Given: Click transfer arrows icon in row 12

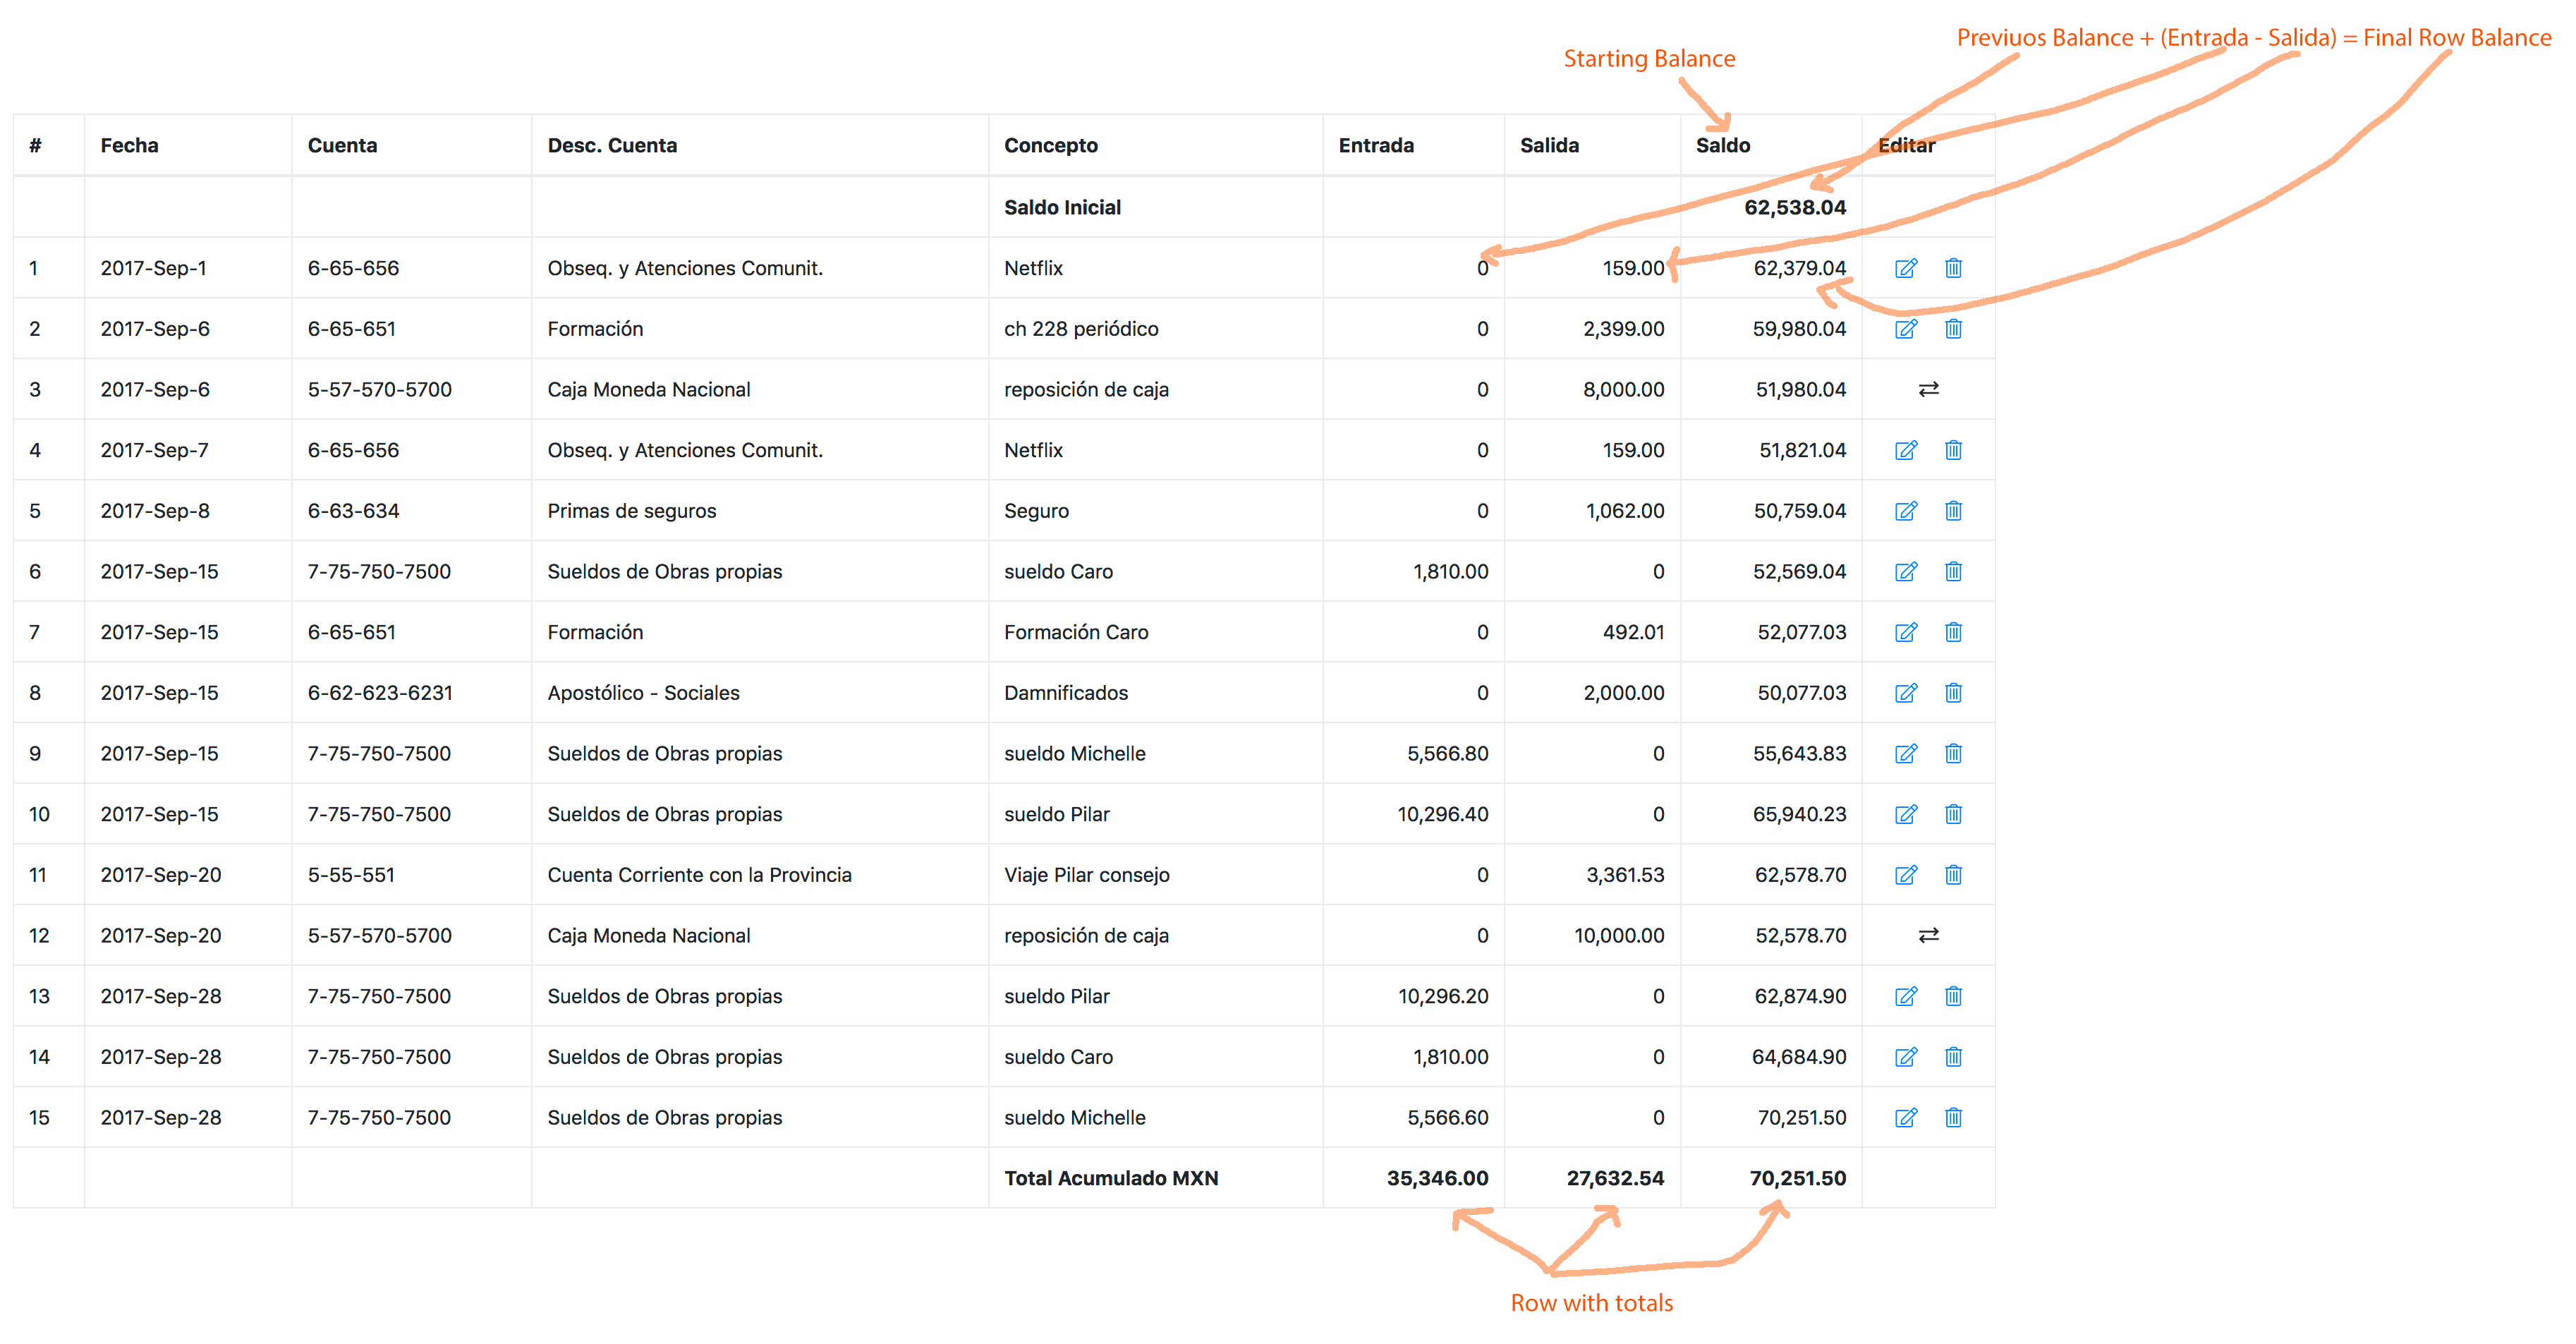Looking at the screenshot, I should [x=1929, y=935].
